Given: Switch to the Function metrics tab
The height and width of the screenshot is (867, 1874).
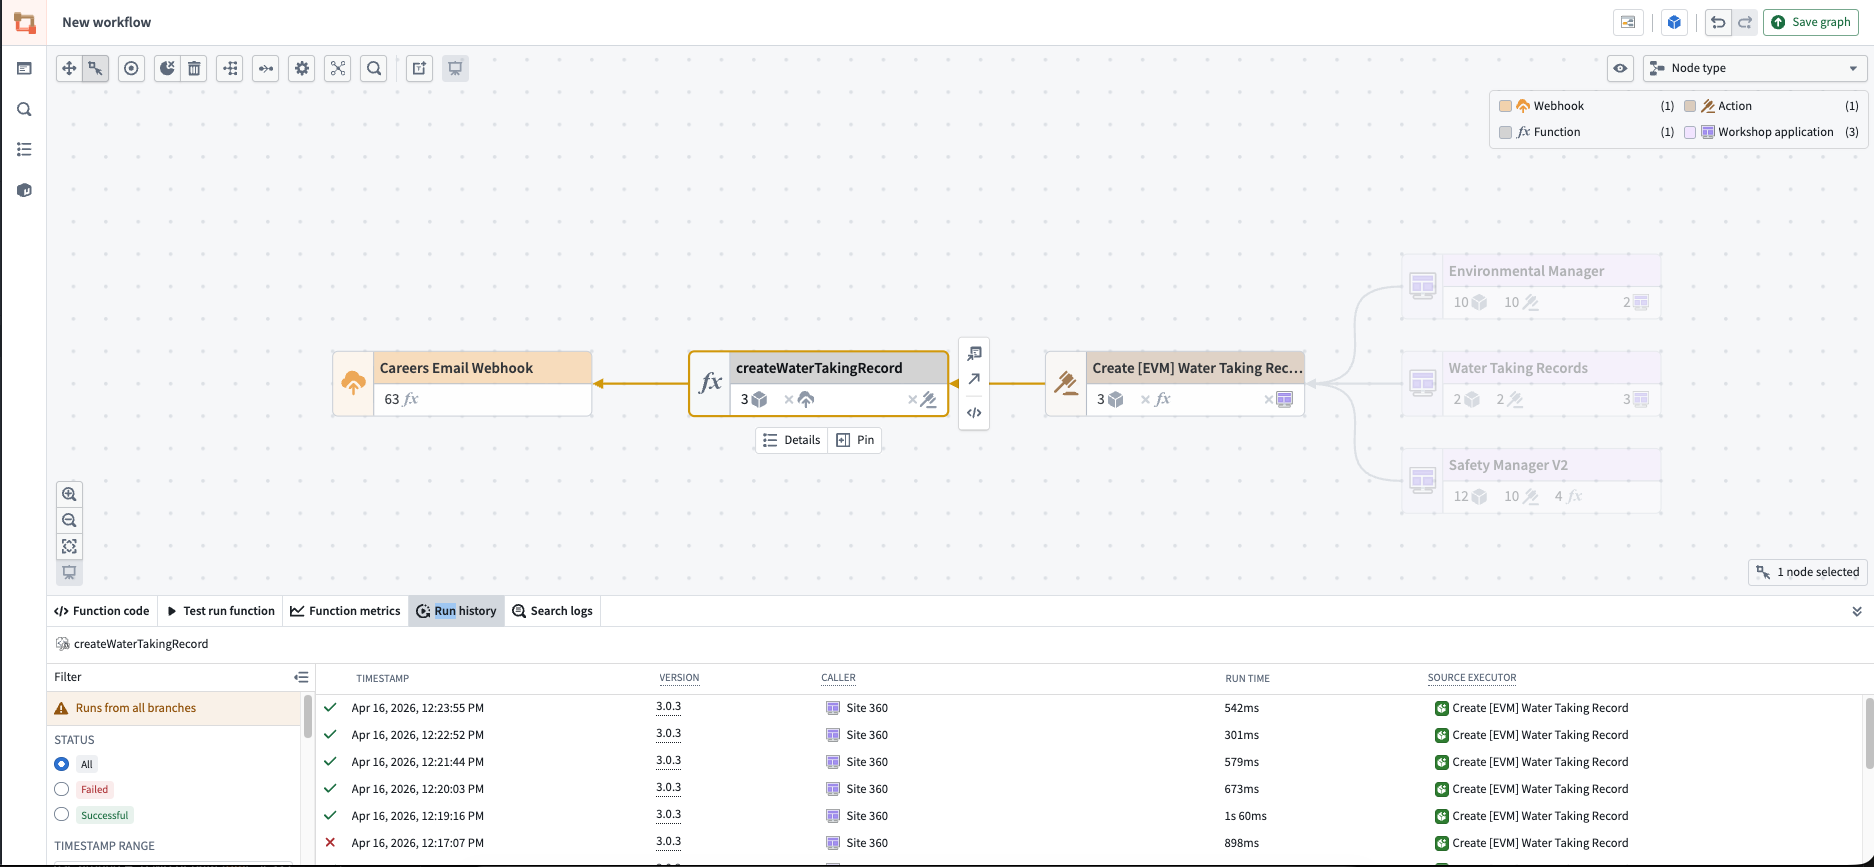Looking at the screenshot, I should click(x=345, y=611).
